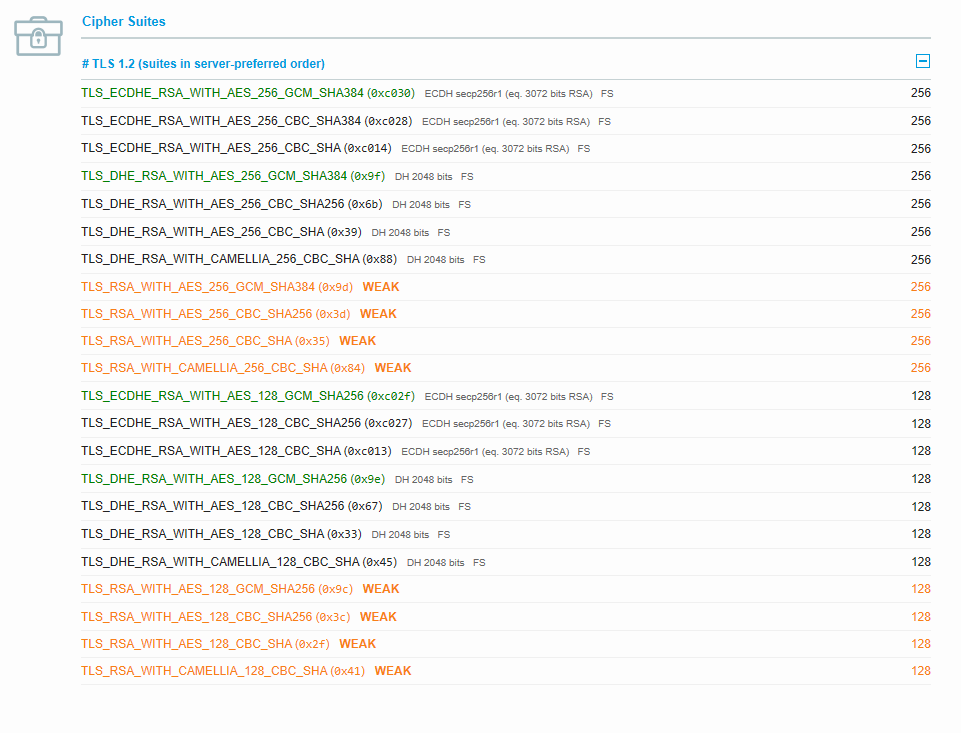Click the Cipher Suites heading
Viewport: 961px width, 733px height.
tap(124, 21)
